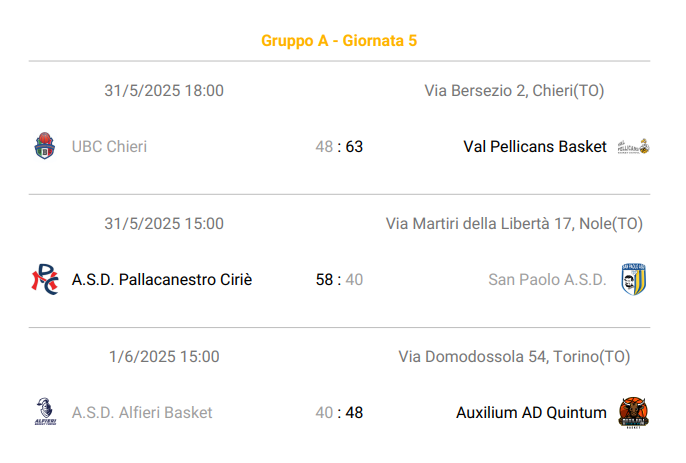Viewport: 686px width, 463px height.
Task: Open UBC Chieri team name
Action: point(109,147)
